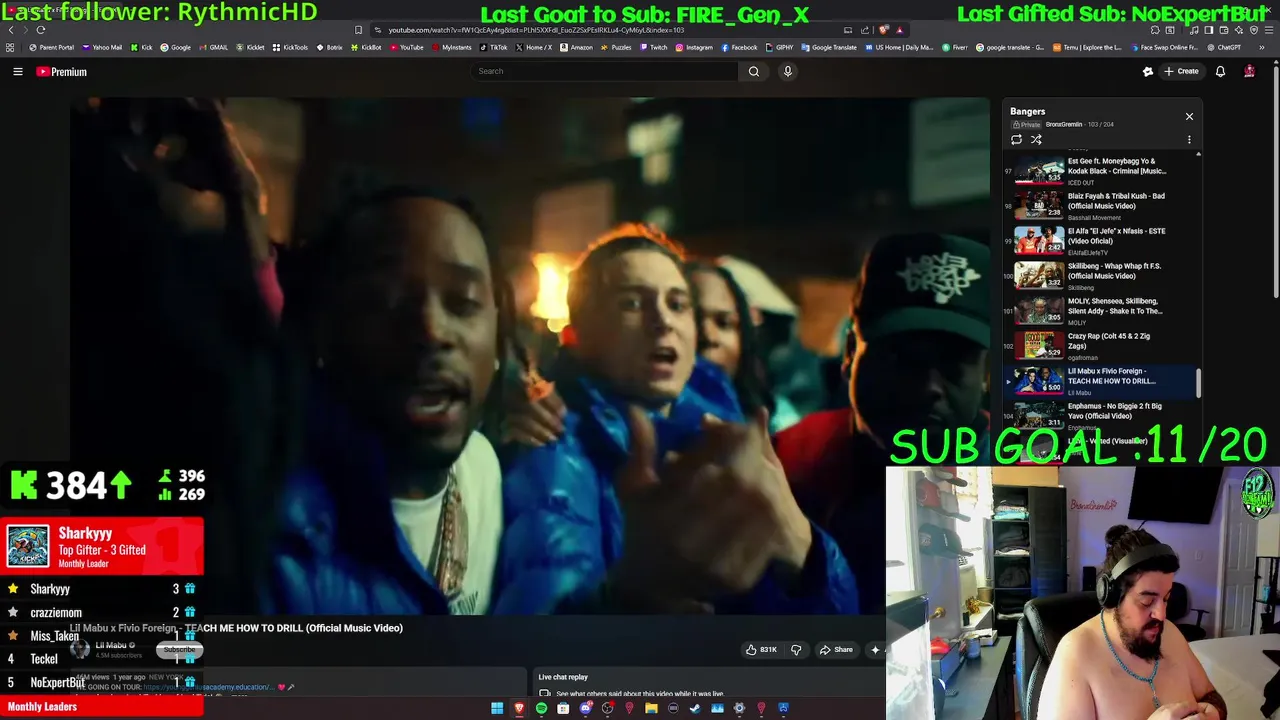Toggle shuffle playlist in Bangers panel
This screenshot has height=720, width=1280.
(1036, 140)
